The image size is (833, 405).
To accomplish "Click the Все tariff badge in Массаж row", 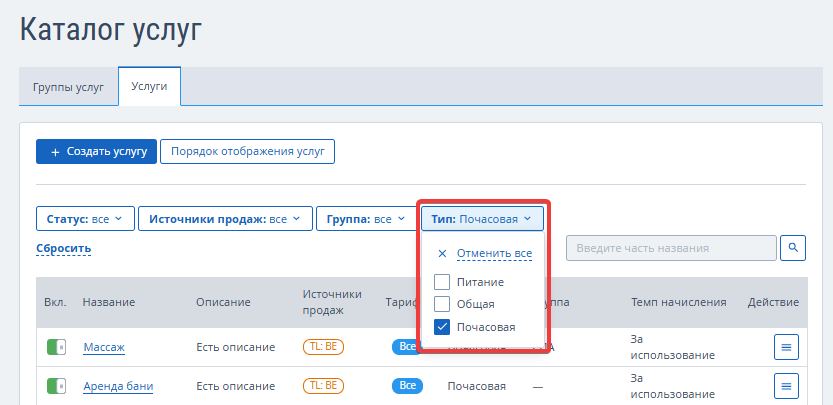I will click(405, 347).
